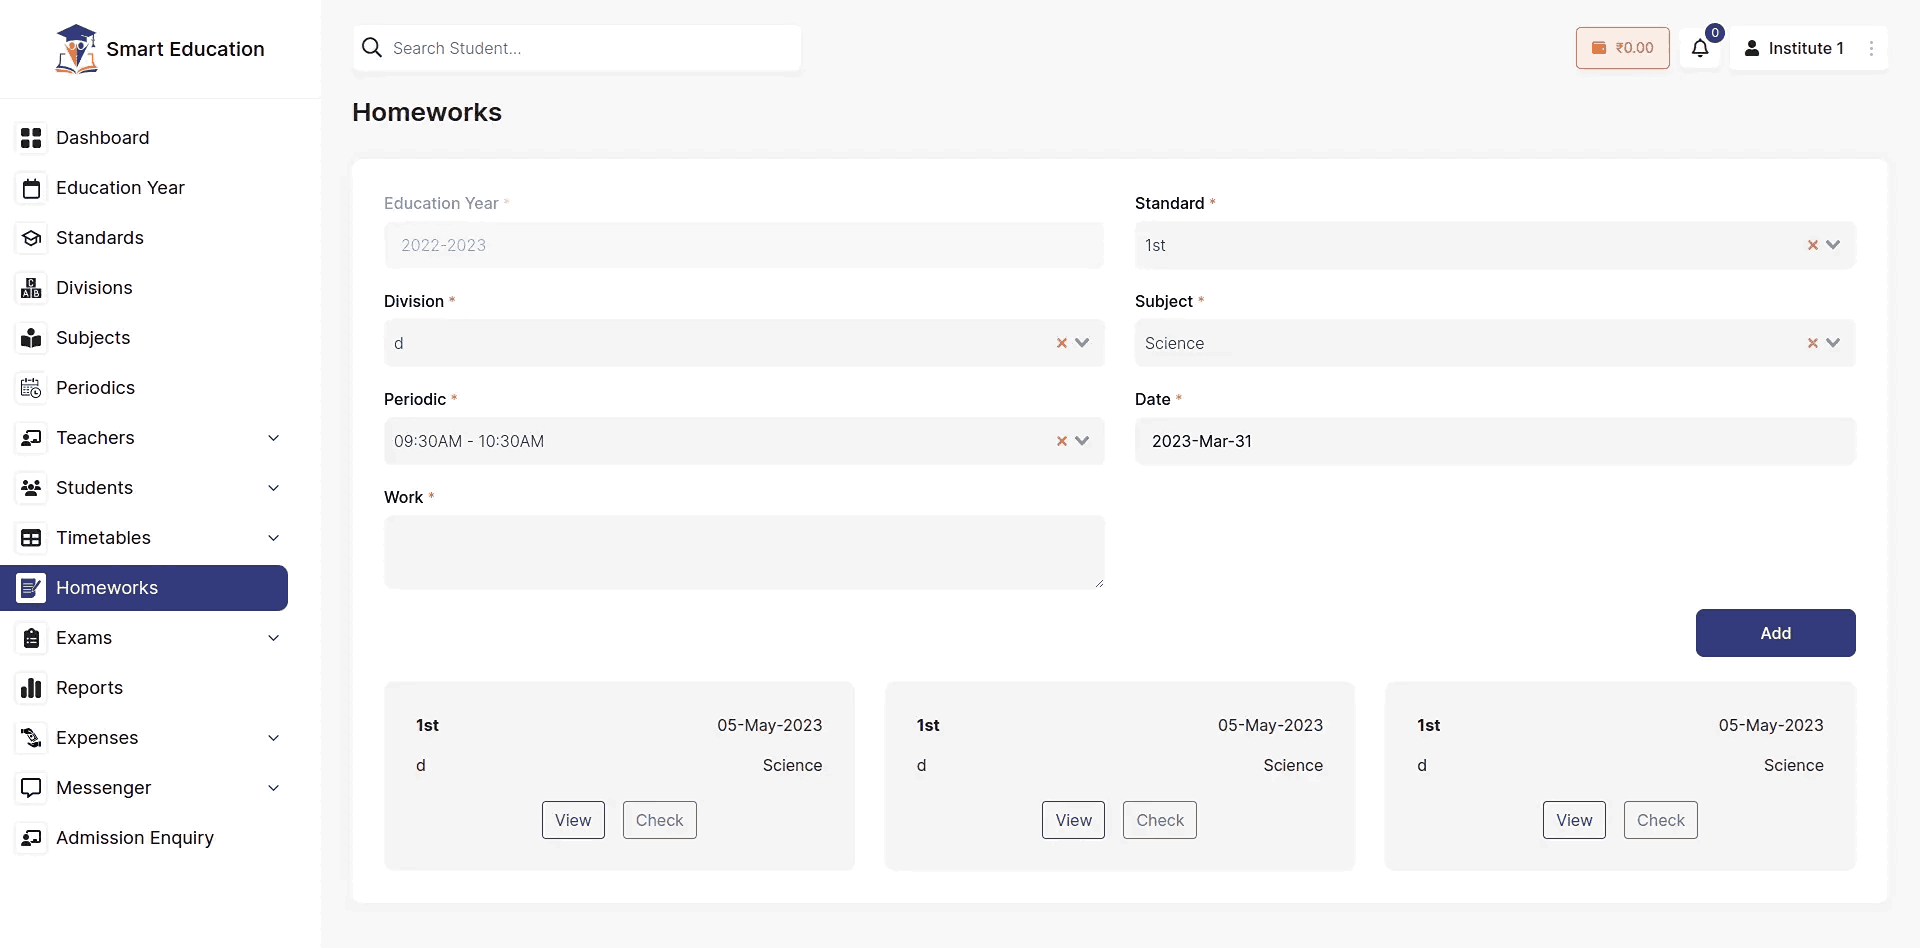
Task: Clear the selected Subject Science
Action: point(1812,343)
